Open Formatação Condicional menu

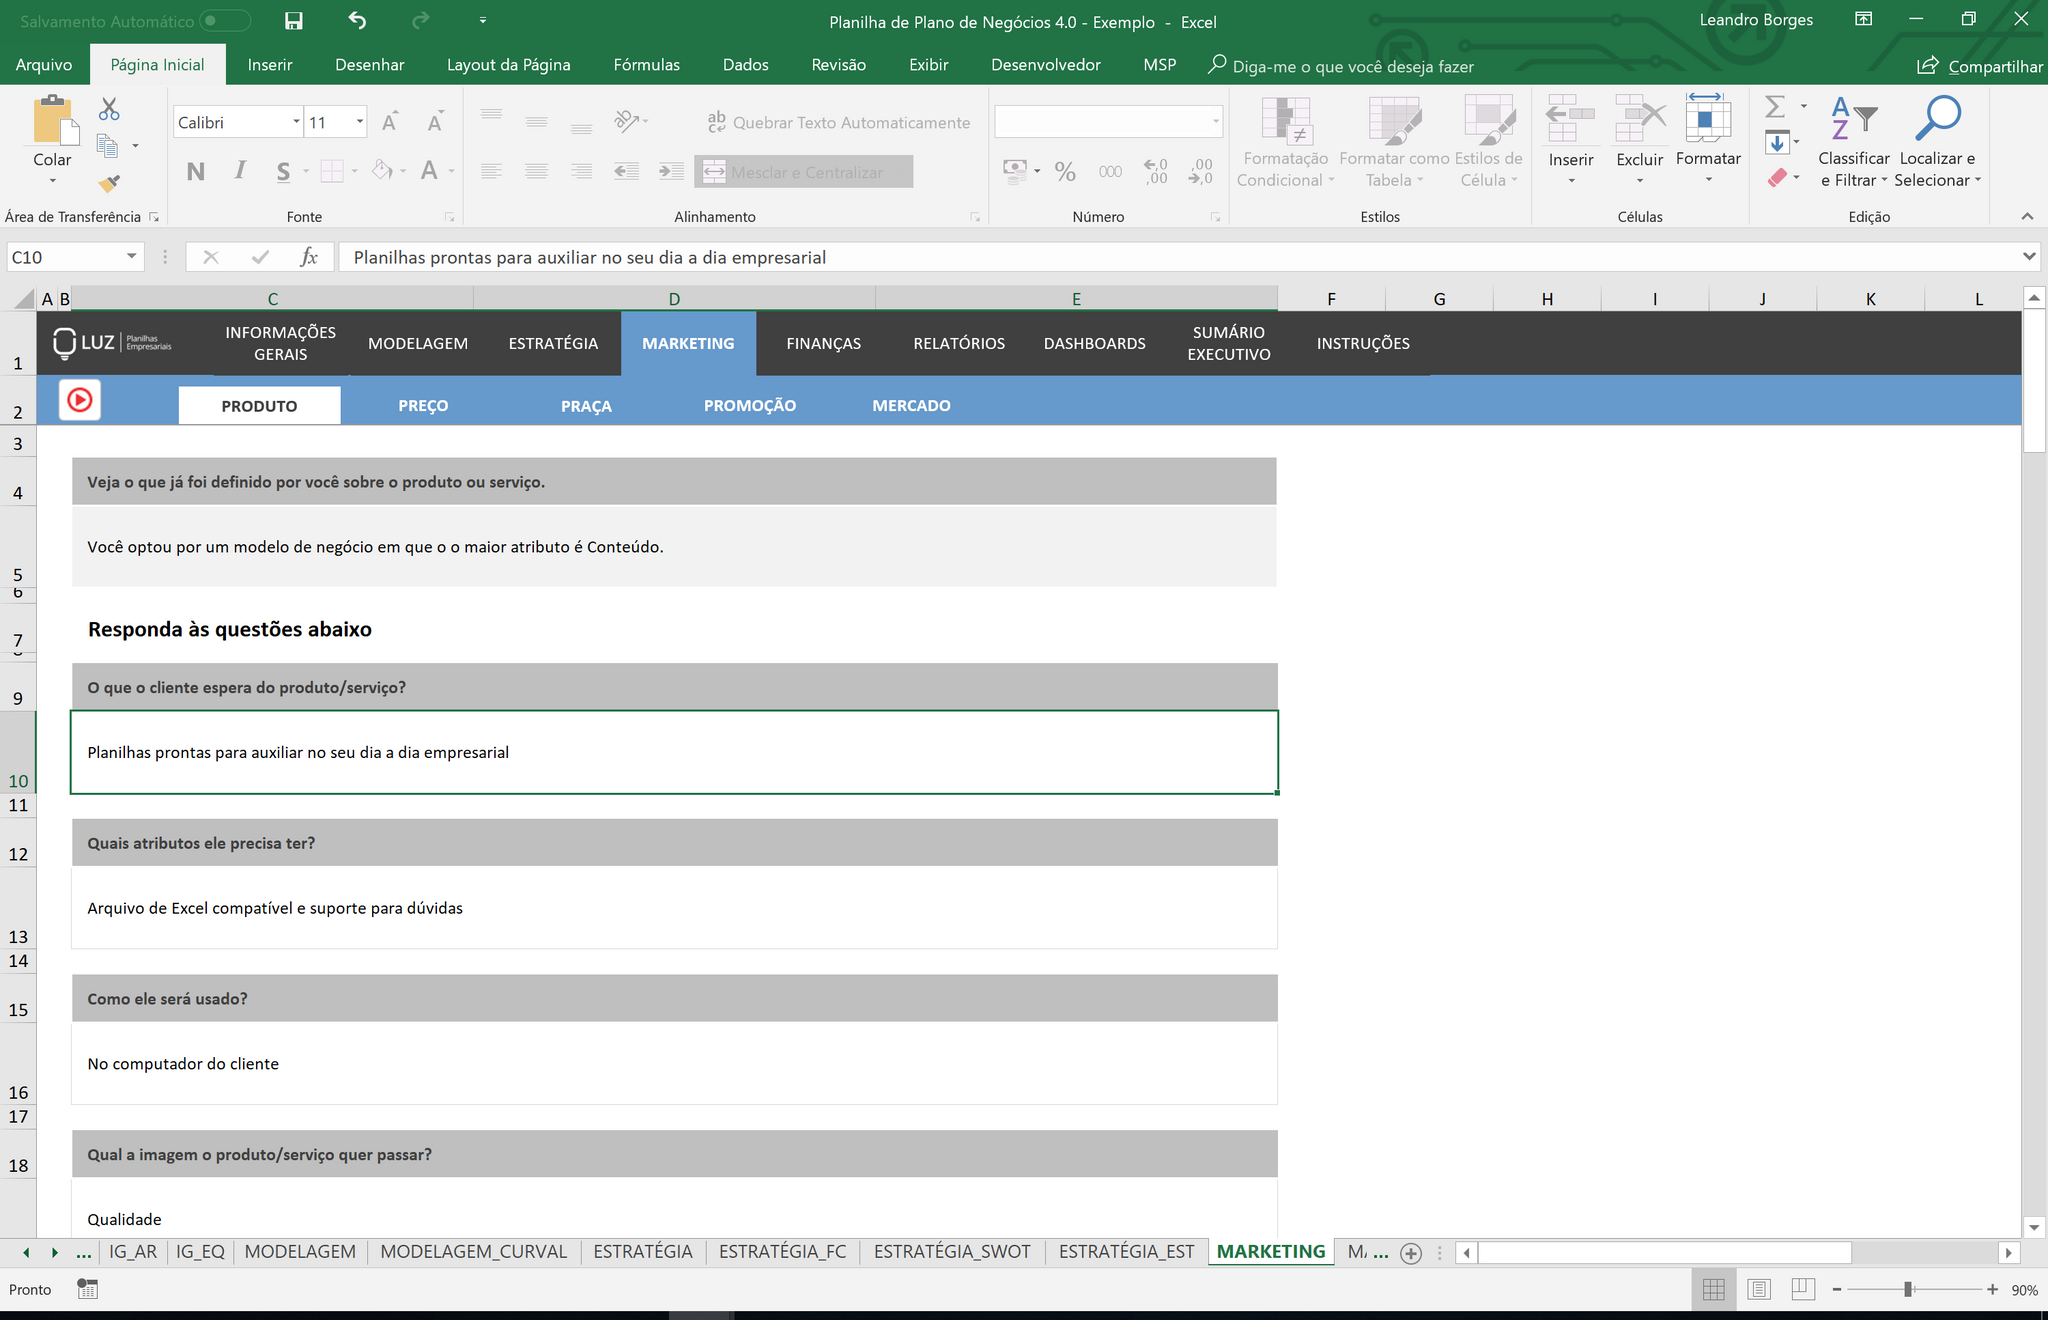coord(1285,142)
